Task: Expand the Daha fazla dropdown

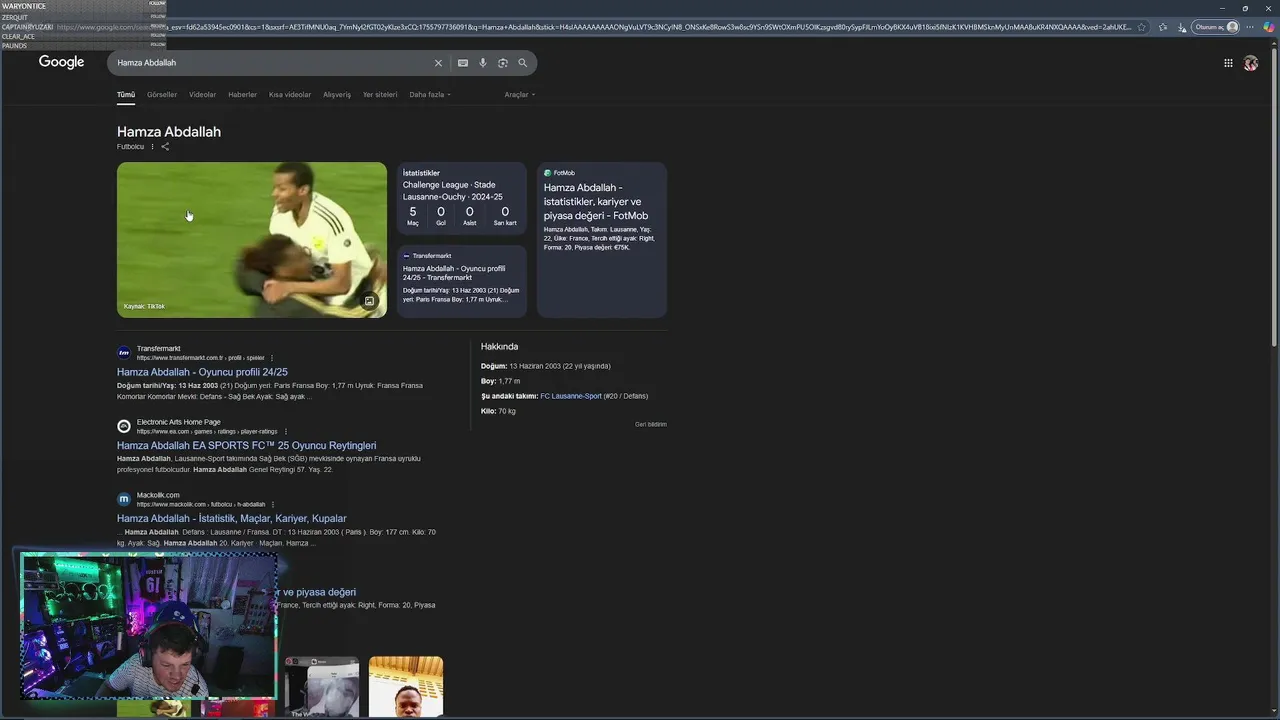Action: pyautogui.click(x=430, y=95)
